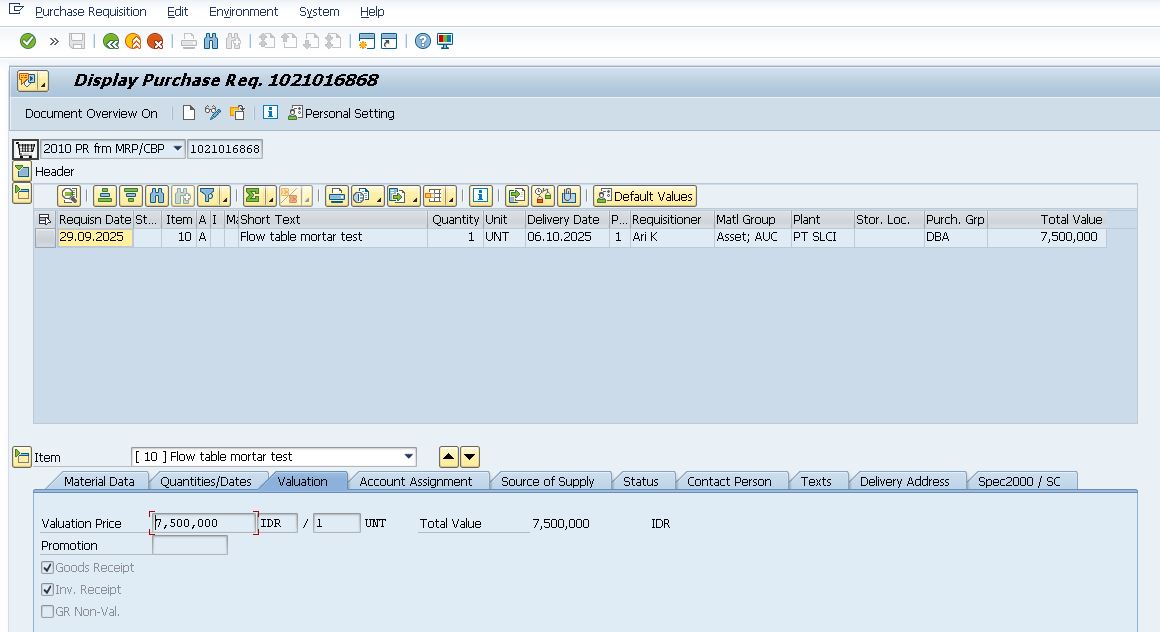Click the green Back arrow icon
Screen dimensions: 1160x632
click(111, 41)
